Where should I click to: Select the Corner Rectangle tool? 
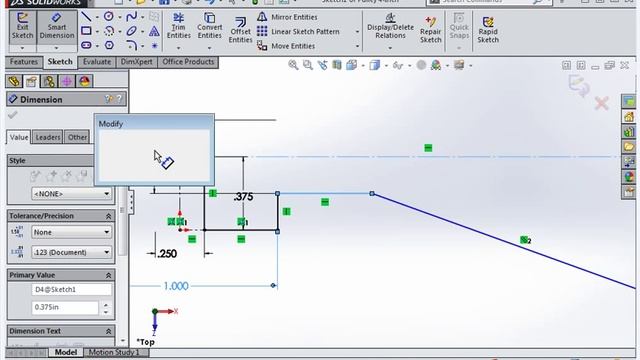86,31
